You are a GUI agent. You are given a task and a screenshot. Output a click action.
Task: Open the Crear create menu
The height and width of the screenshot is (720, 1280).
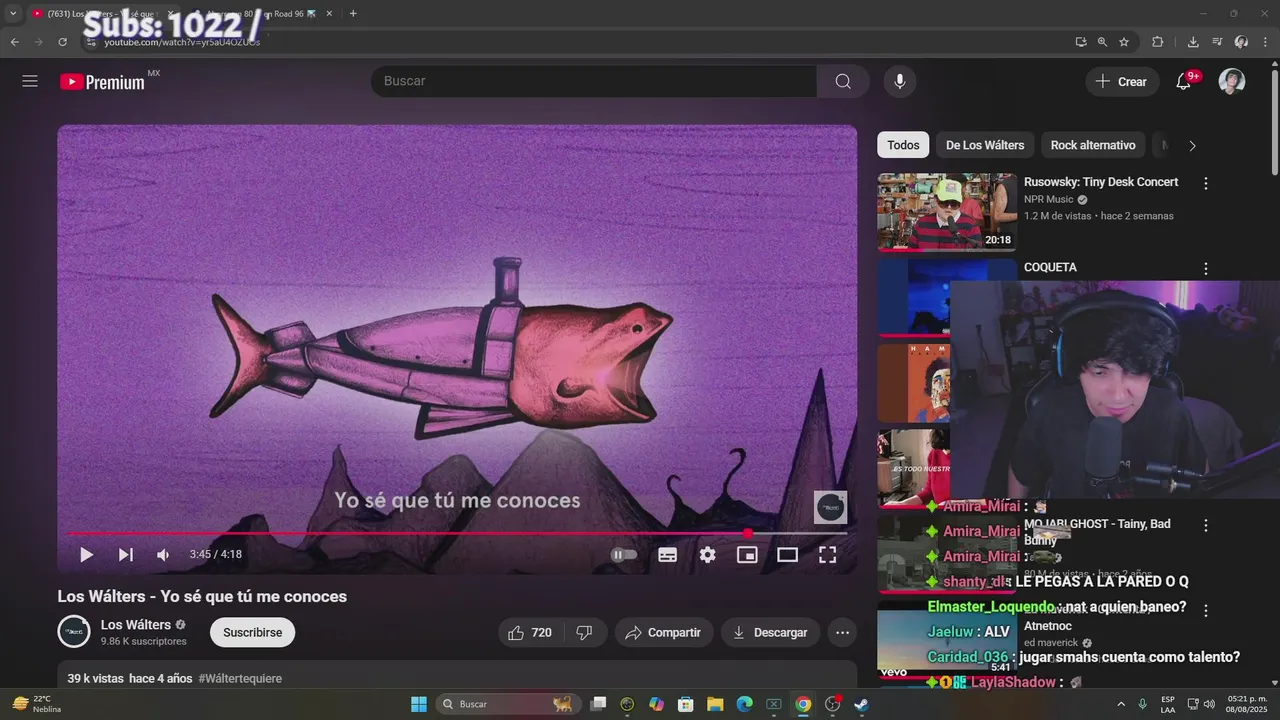click(1122, 81)
